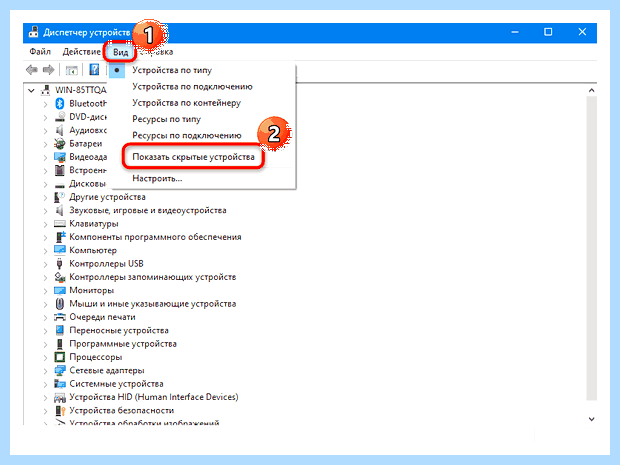Select the Программные устройства row

[123, 344]
